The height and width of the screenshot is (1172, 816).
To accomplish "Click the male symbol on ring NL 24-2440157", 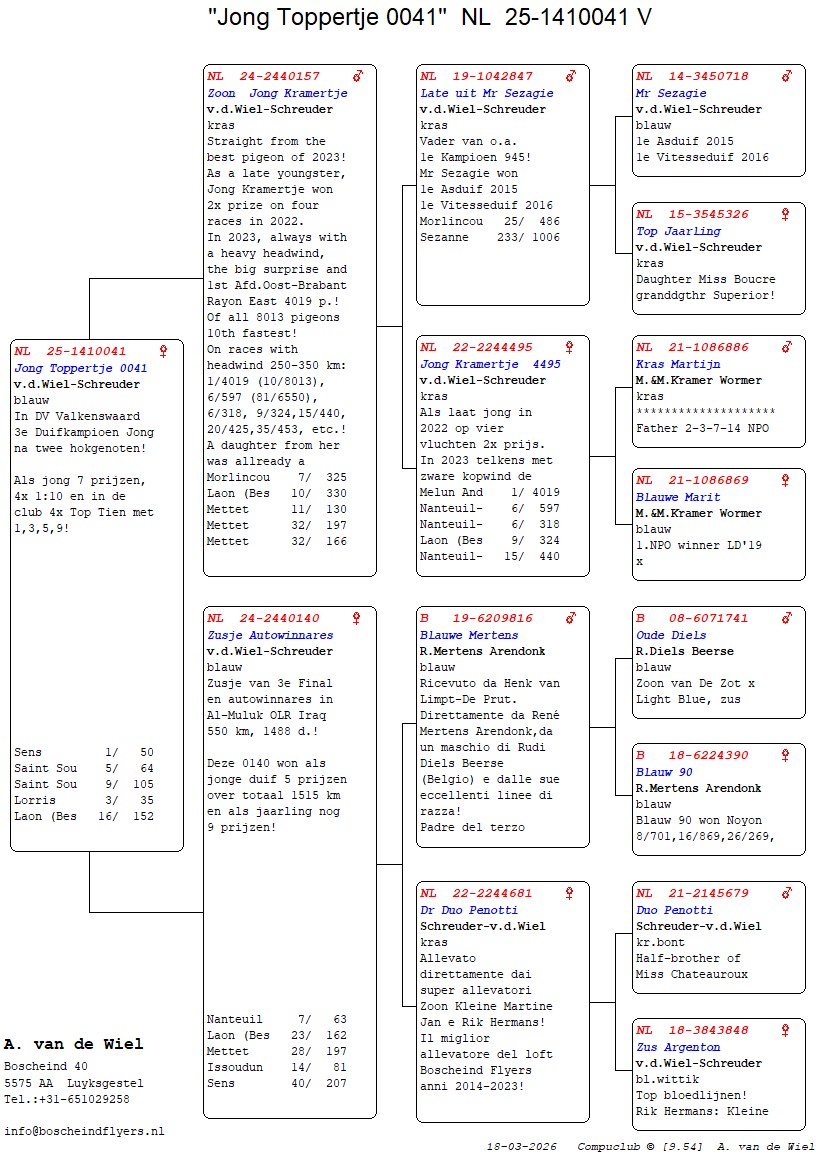I will [357, 76].
